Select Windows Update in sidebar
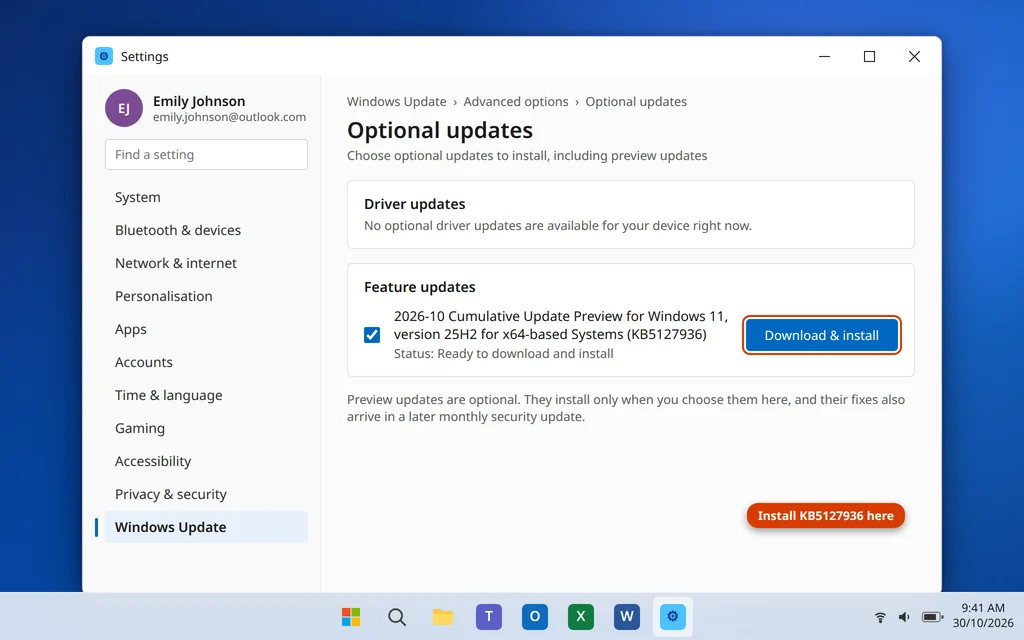Screen dimensions: 1024x640 coord(206,527)
